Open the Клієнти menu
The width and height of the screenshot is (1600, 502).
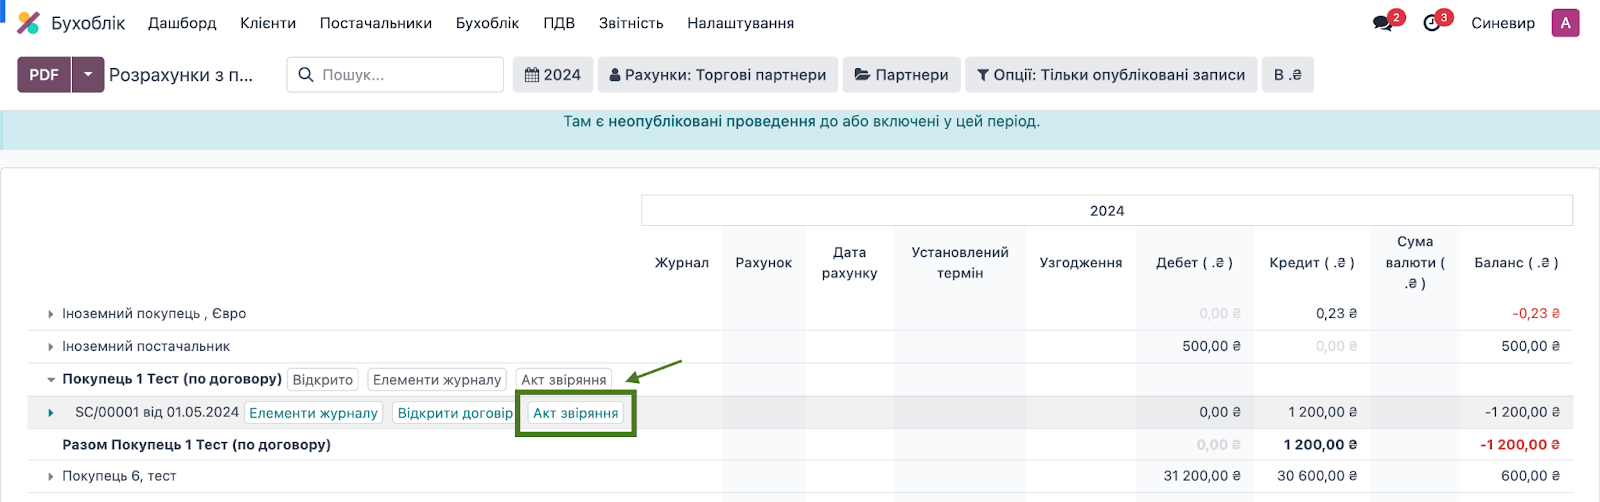click(268, 23)
